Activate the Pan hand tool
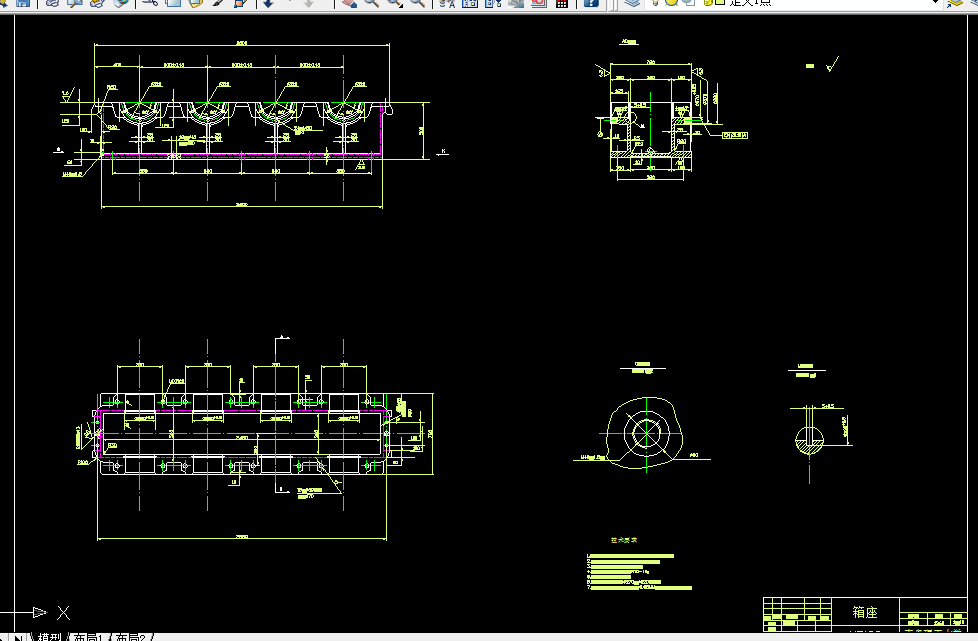 [x=349, y=2]
